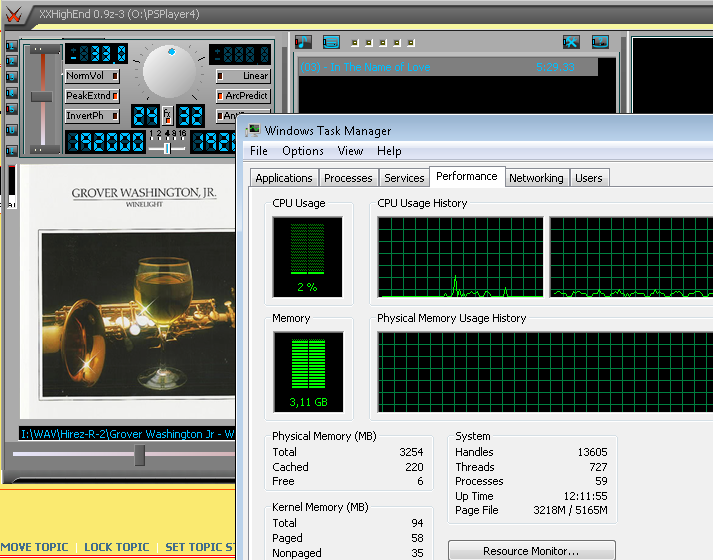Viewport: 713px width, 560px height.
Task: Click the Memory 3,11 GB meter
Action: click(x=308, y=372)
